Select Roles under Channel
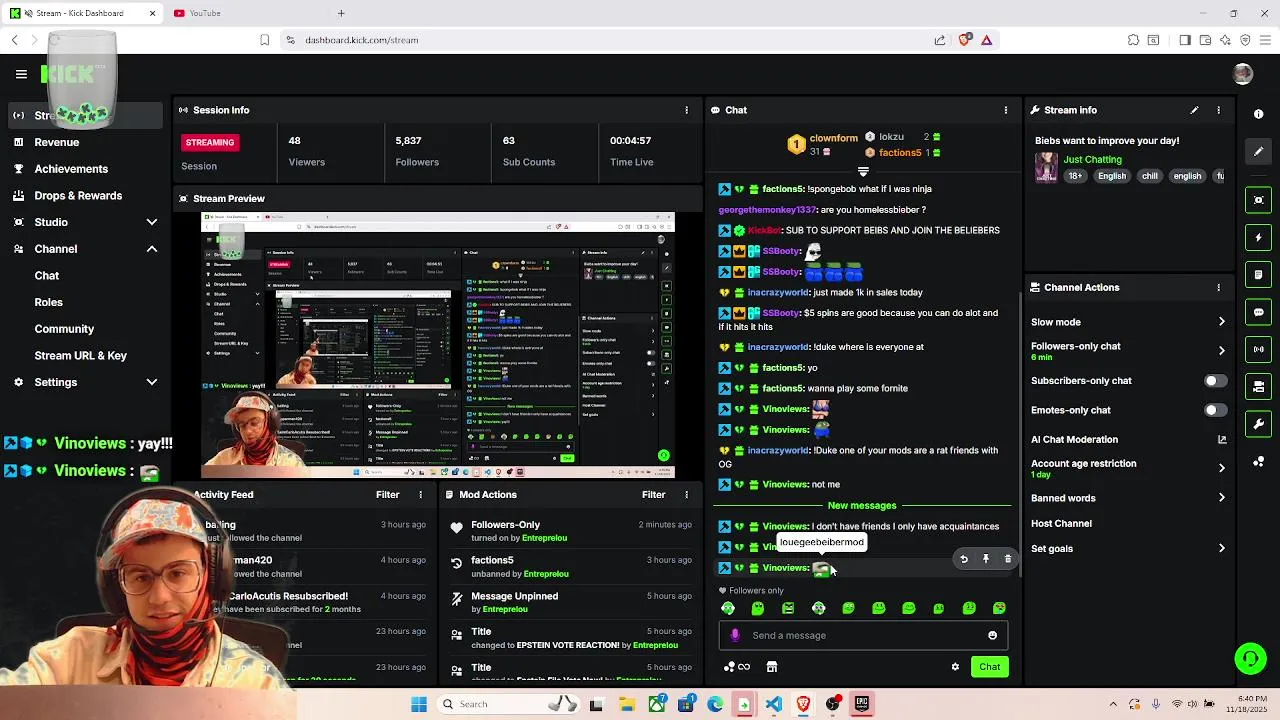This screenshot has width=1280, height=720. coord(48,302)
